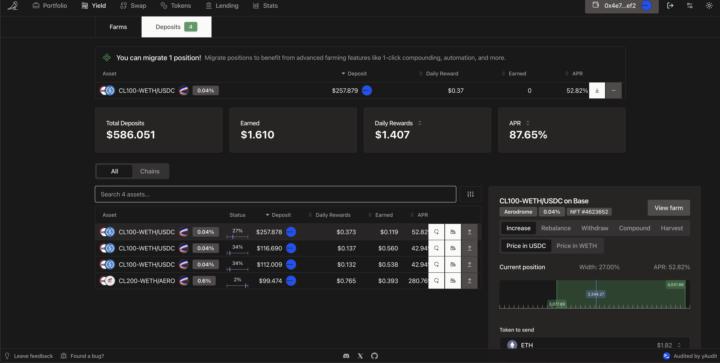Switch to the Deposits tab
The image size is (720, 363).
click(176, 27)
